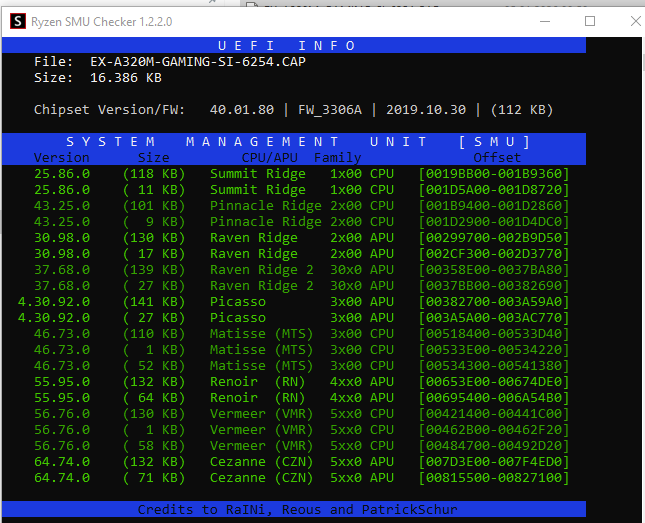Click offset [003A5A00-003AC770]

494,318
